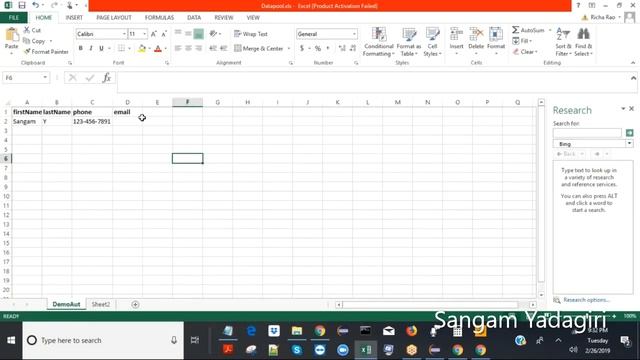
Task: Click the Borders icon
Action: click(121, 48)
